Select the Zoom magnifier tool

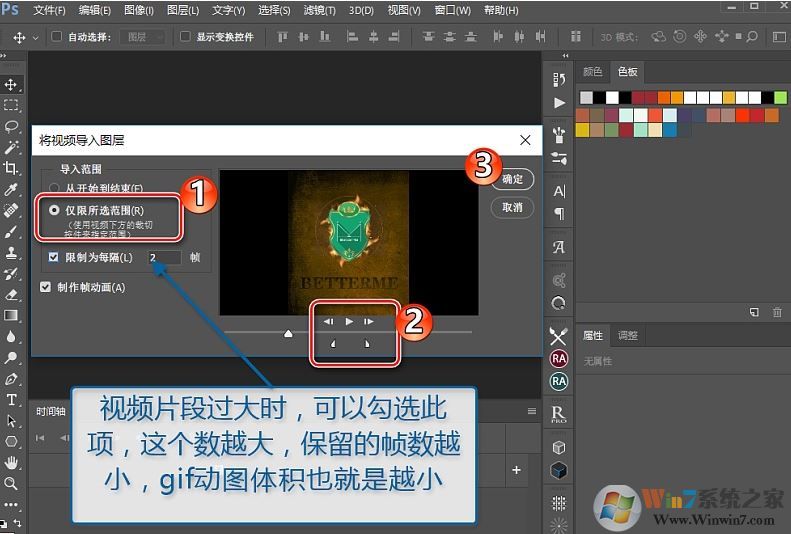(x=11, y=483)
